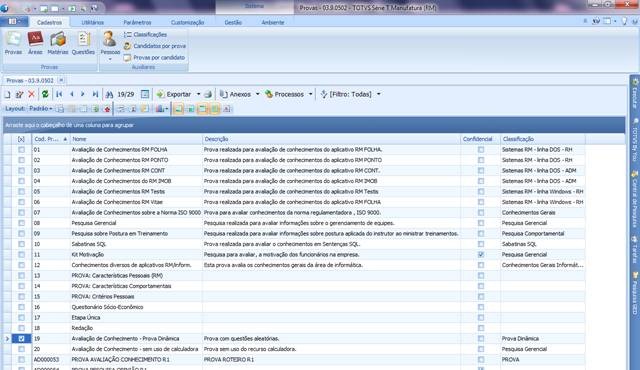The width and height of the screenshot is (640, 370).
Task: Switch to the Customização ribbon tab
Action: pyautogui.click(x=187, y=22)
